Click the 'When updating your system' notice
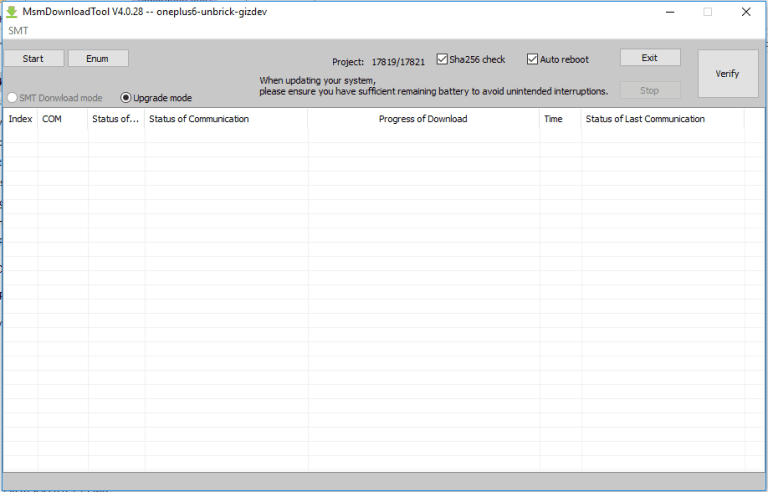 tap(433, 86)
